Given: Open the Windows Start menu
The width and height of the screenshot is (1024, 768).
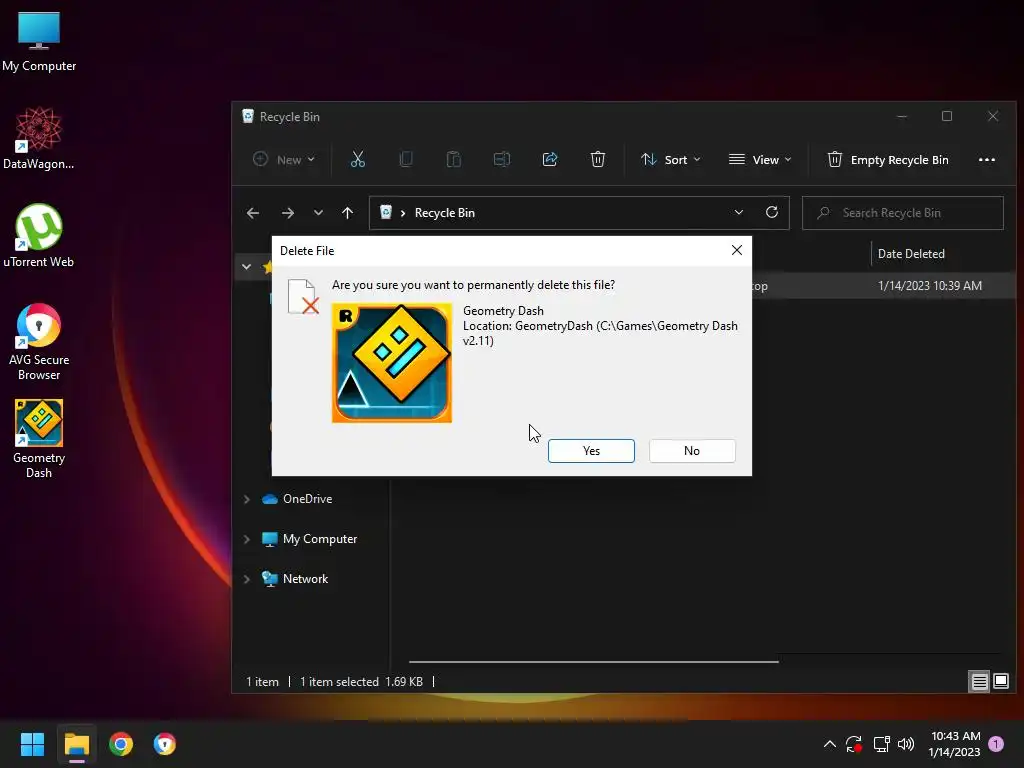Looking at the screenshot, I should [x=32, y=744].
